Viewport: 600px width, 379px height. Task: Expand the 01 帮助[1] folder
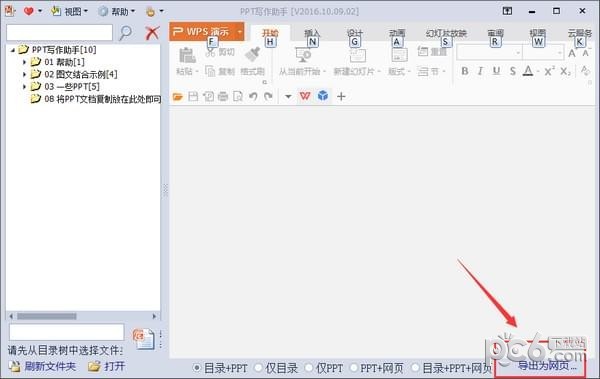pos(24,62)
